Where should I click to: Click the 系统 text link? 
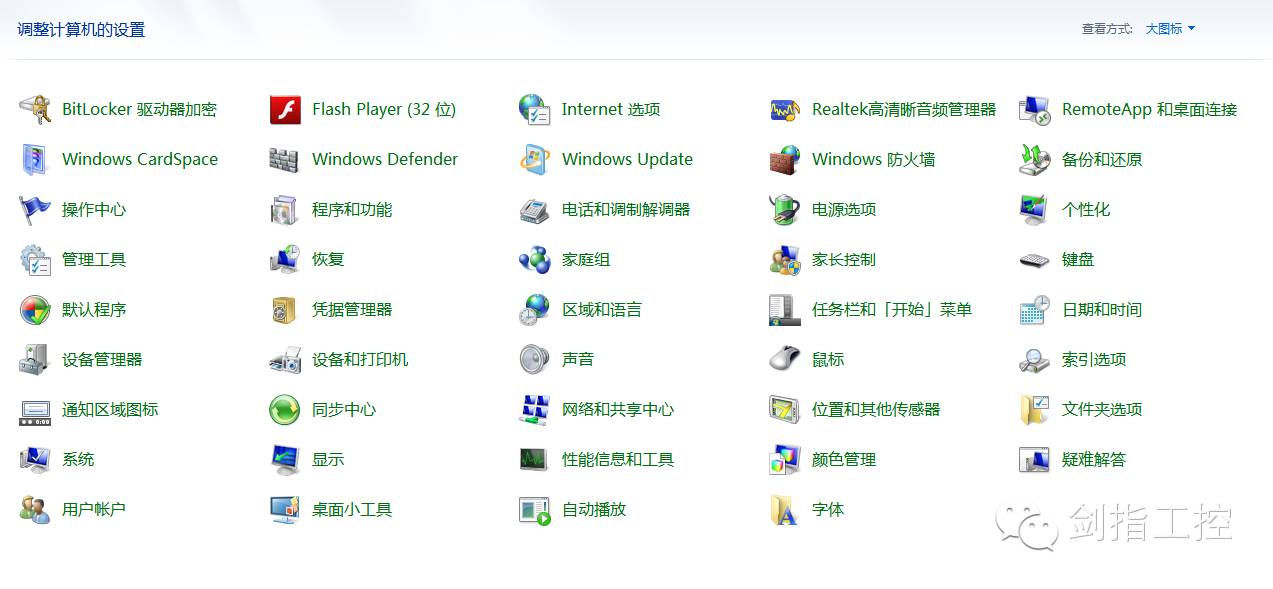(78, 459)
